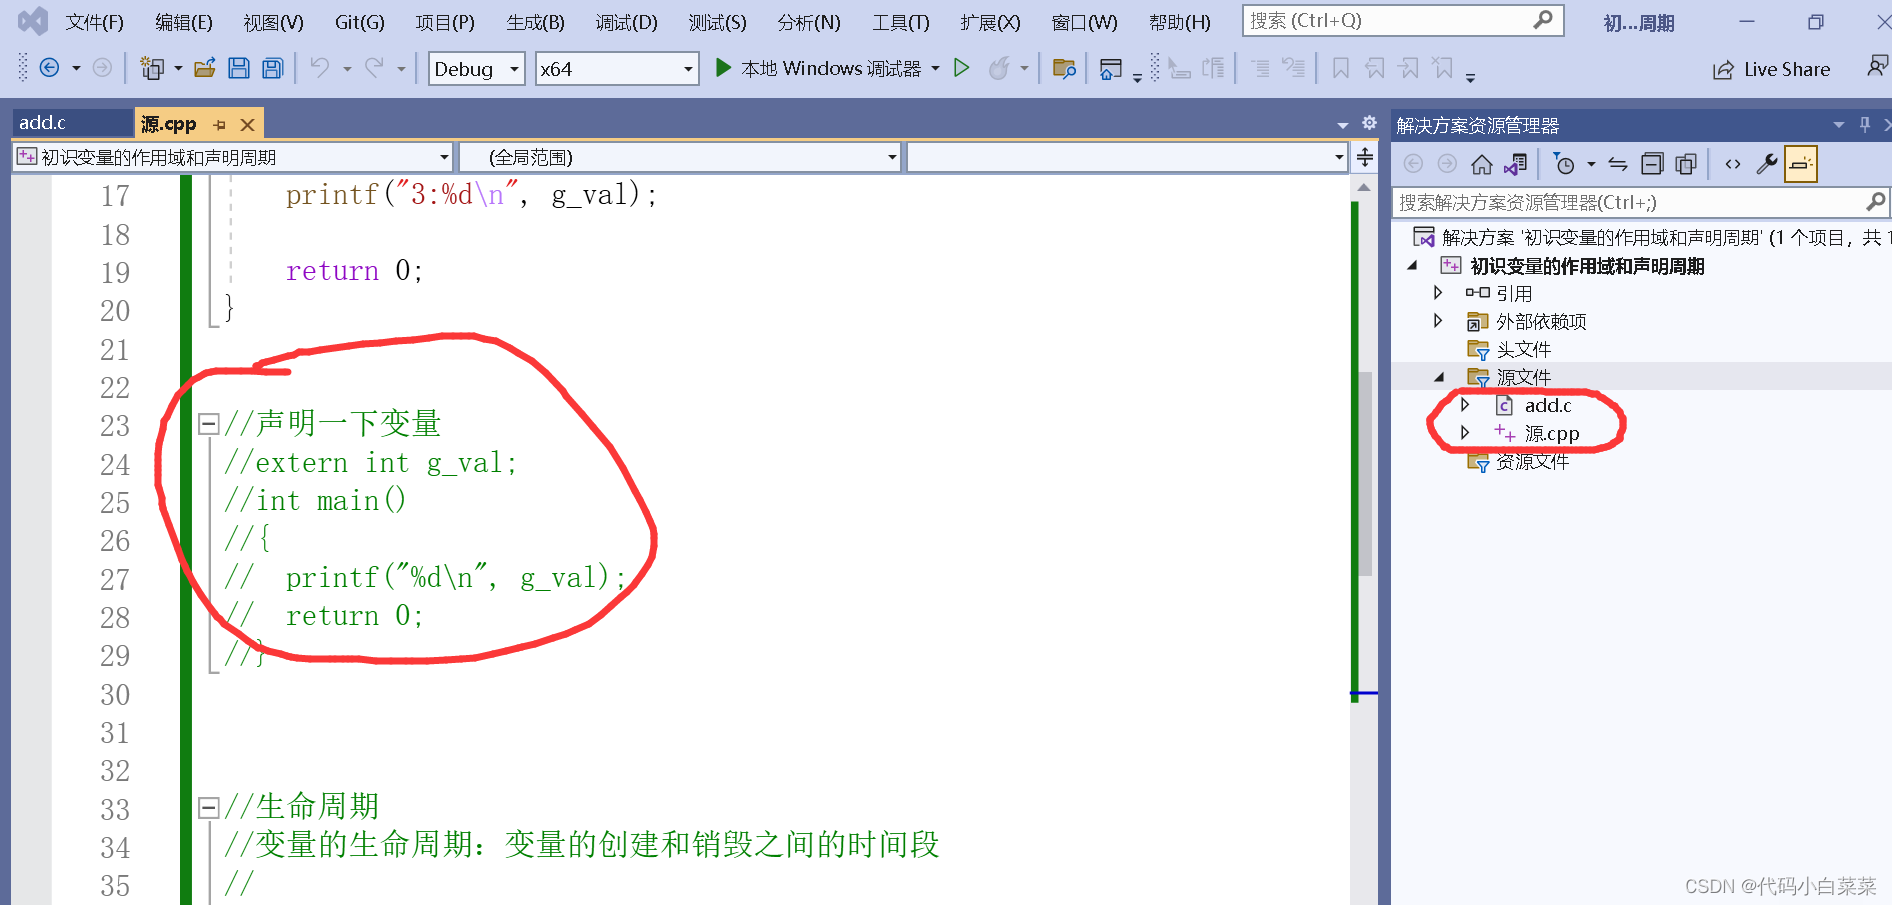Collapse the code region at line 23
The image size is (1892, 905).
(x=209, y=424)
